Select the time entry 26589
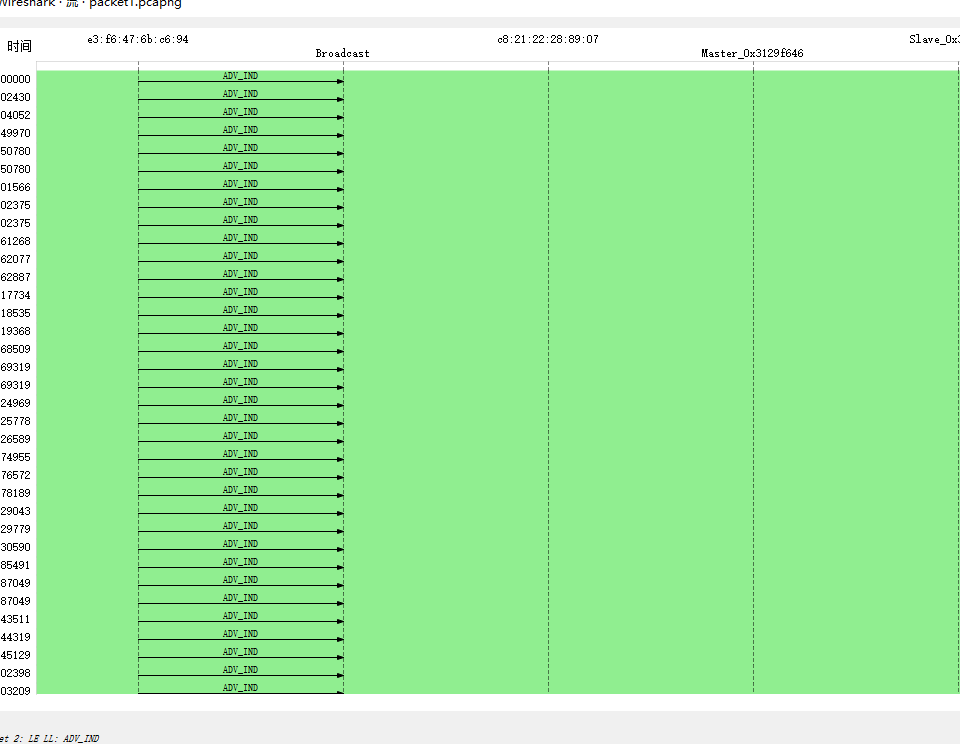The height and width of the screenshot is (744, 960). [x=15, y=439]
